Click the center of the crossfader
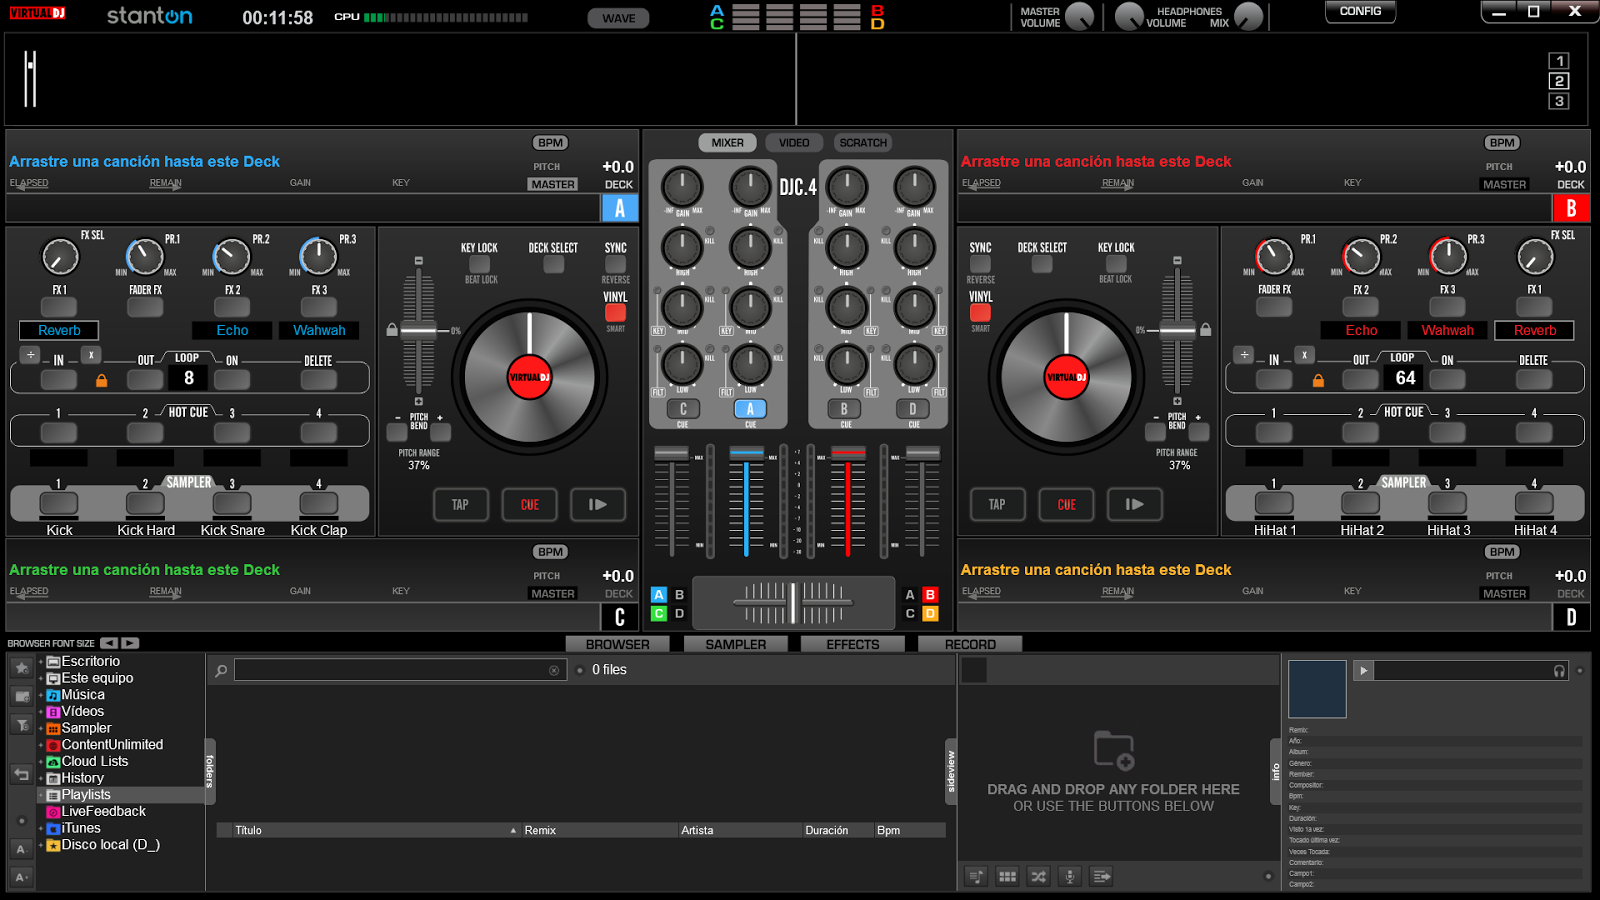The height and width of the screenshot is (900, 1600). coord(792,603)
